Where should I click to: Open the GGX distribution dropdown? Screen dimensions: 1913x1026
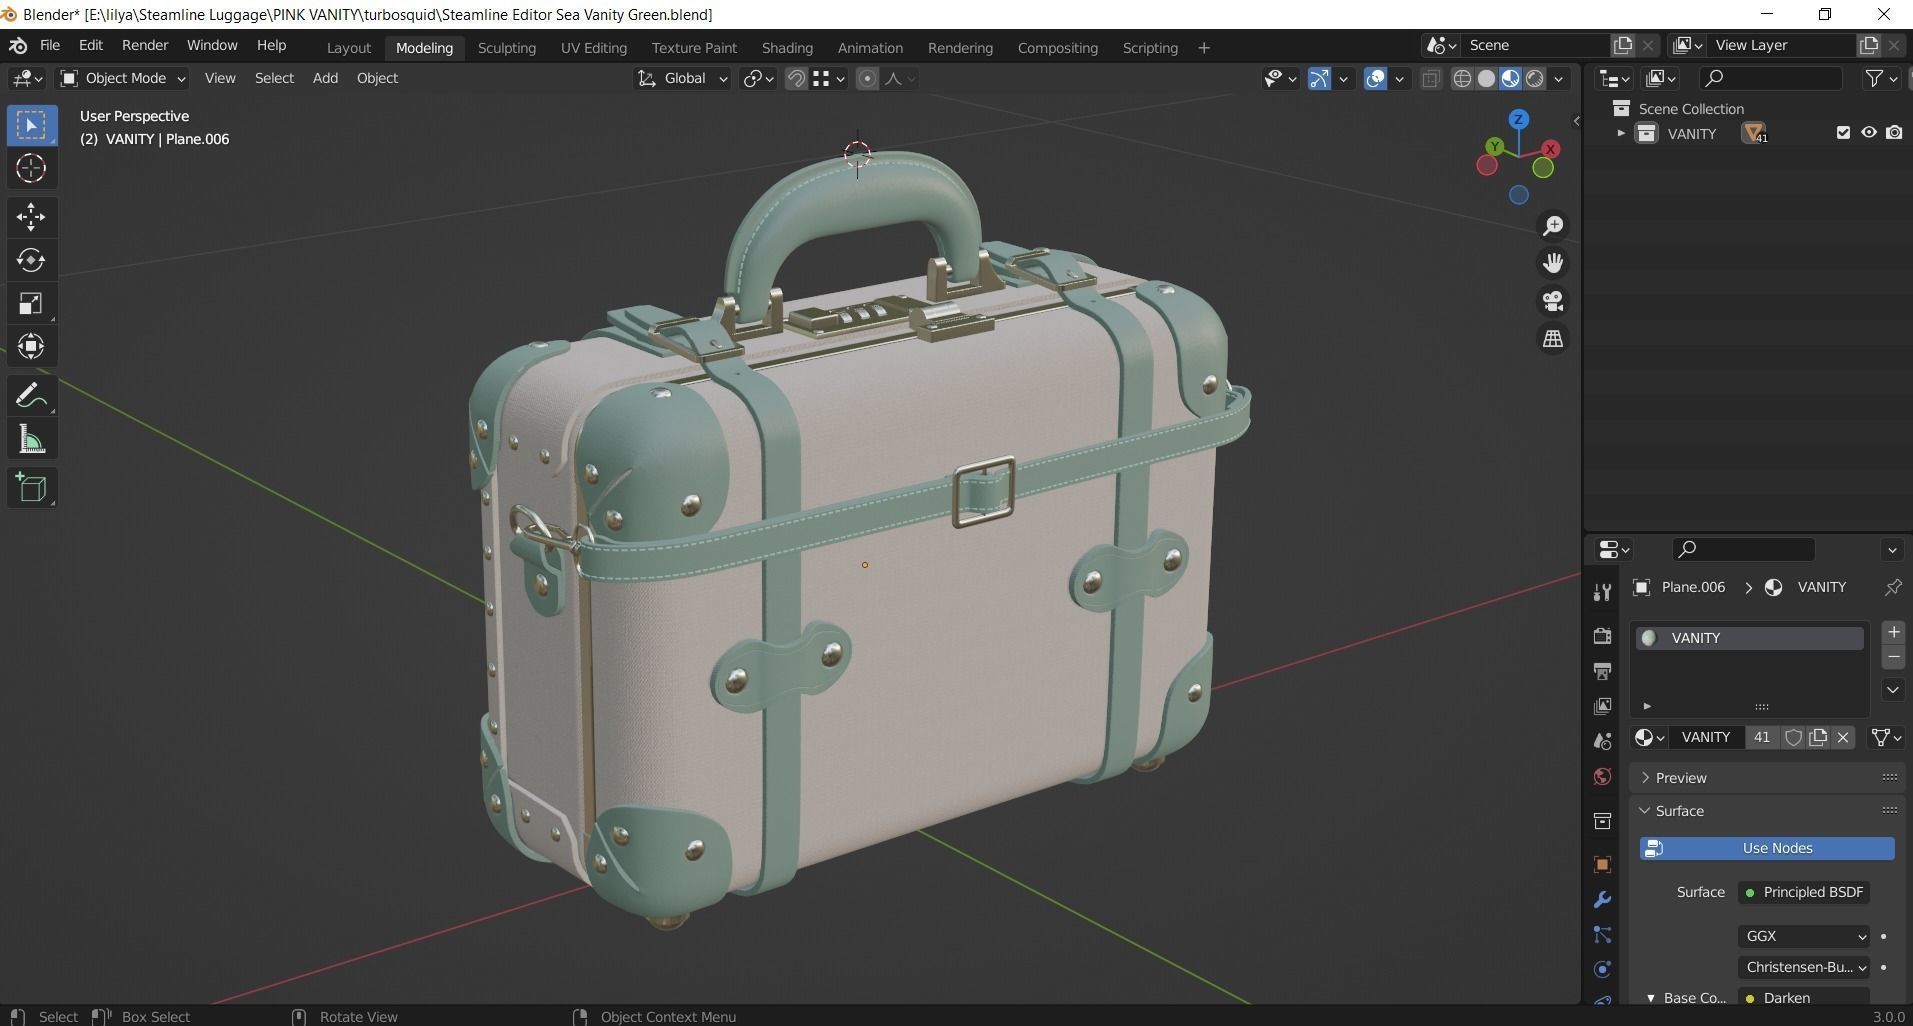click(x=1804, y=937)
